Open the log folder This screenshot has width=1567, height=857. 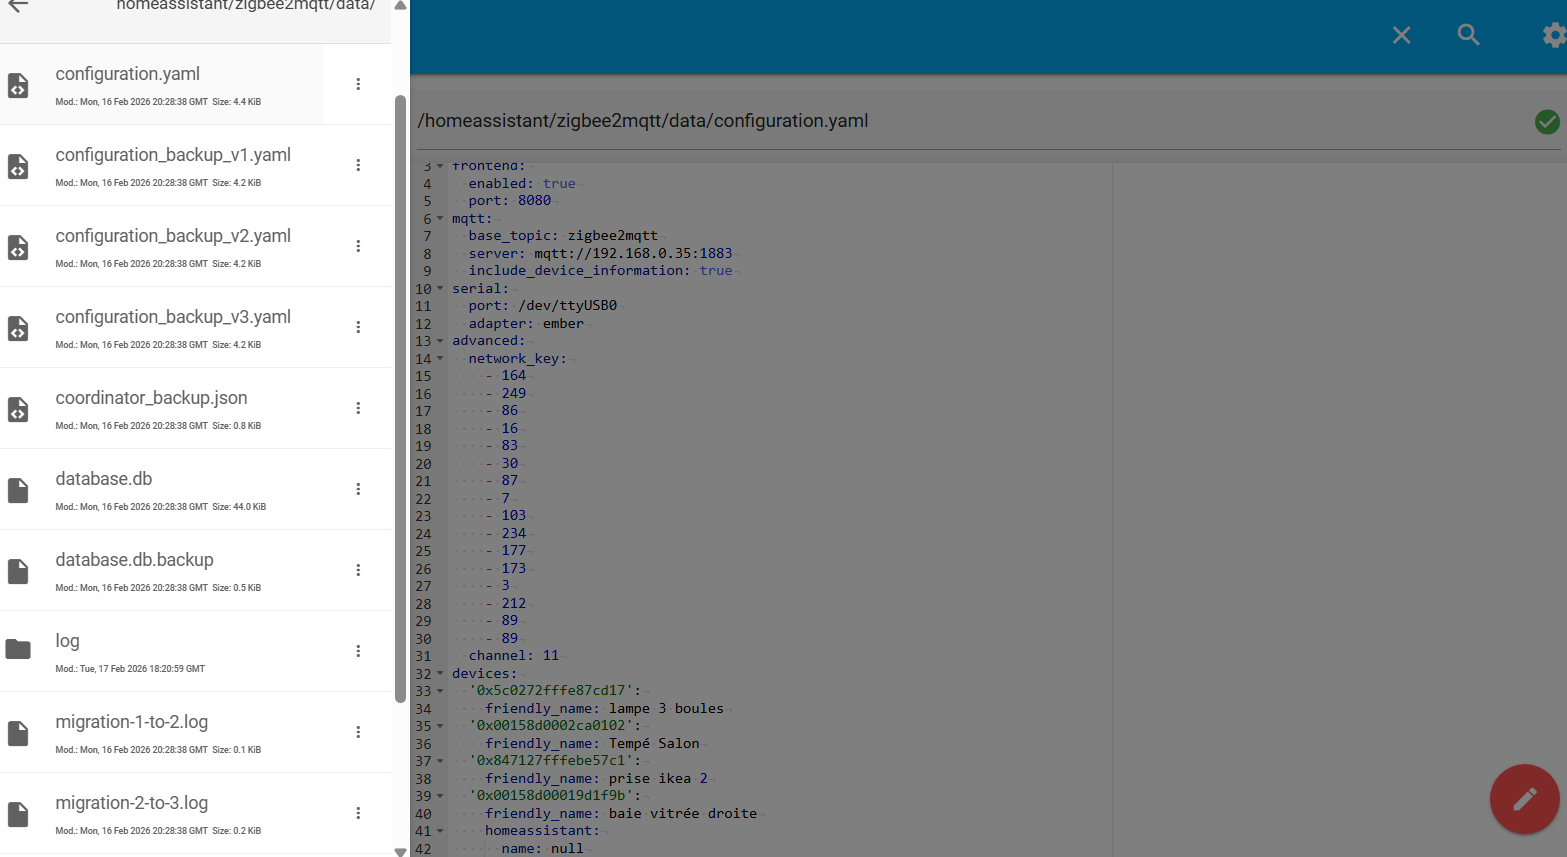tap(67, 641)
